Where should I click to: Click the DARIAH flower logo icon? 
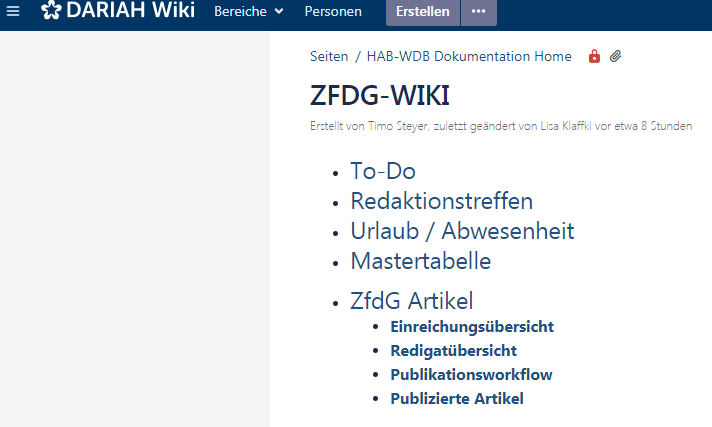tap(51, 12)
